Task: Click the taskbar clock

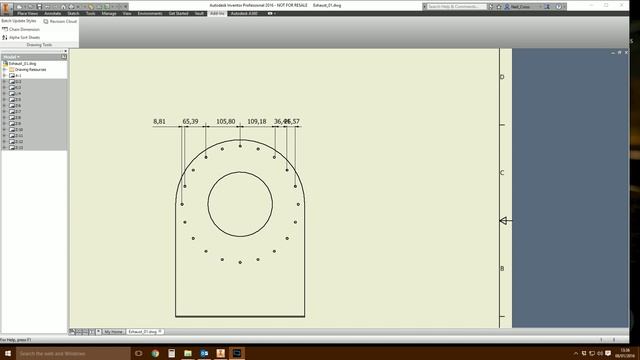Action: pyautogui.click(x=625, y=353)
